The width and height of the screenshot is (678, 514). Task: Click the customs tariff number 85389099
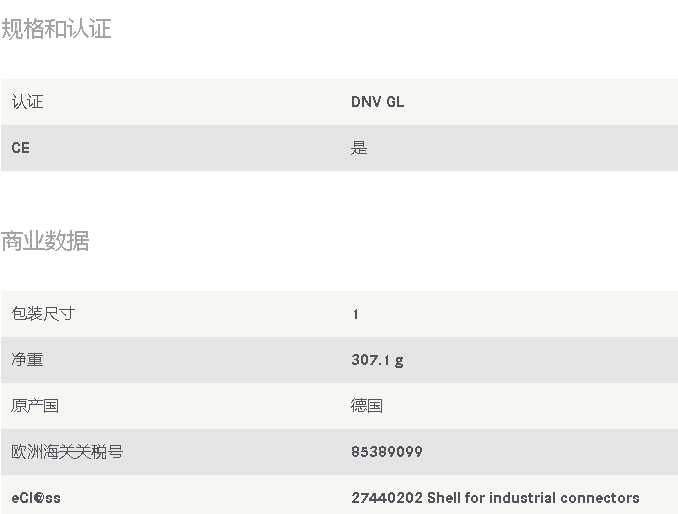387,452
